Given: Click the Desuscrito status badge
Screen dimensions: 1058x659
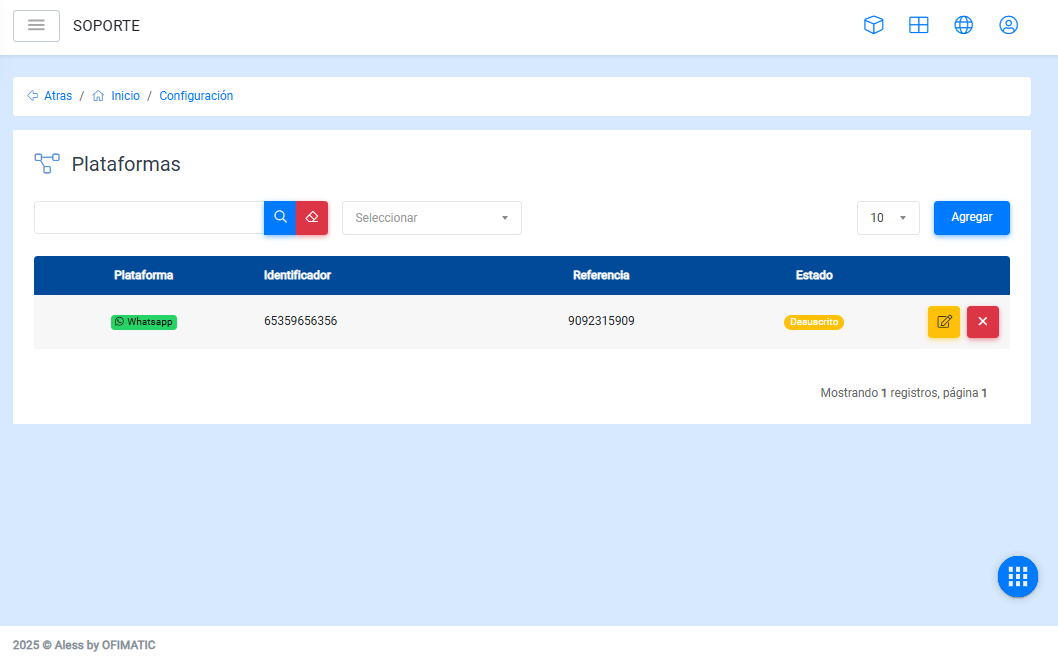Looking at the screenshot, I should (x=813, y=322).
